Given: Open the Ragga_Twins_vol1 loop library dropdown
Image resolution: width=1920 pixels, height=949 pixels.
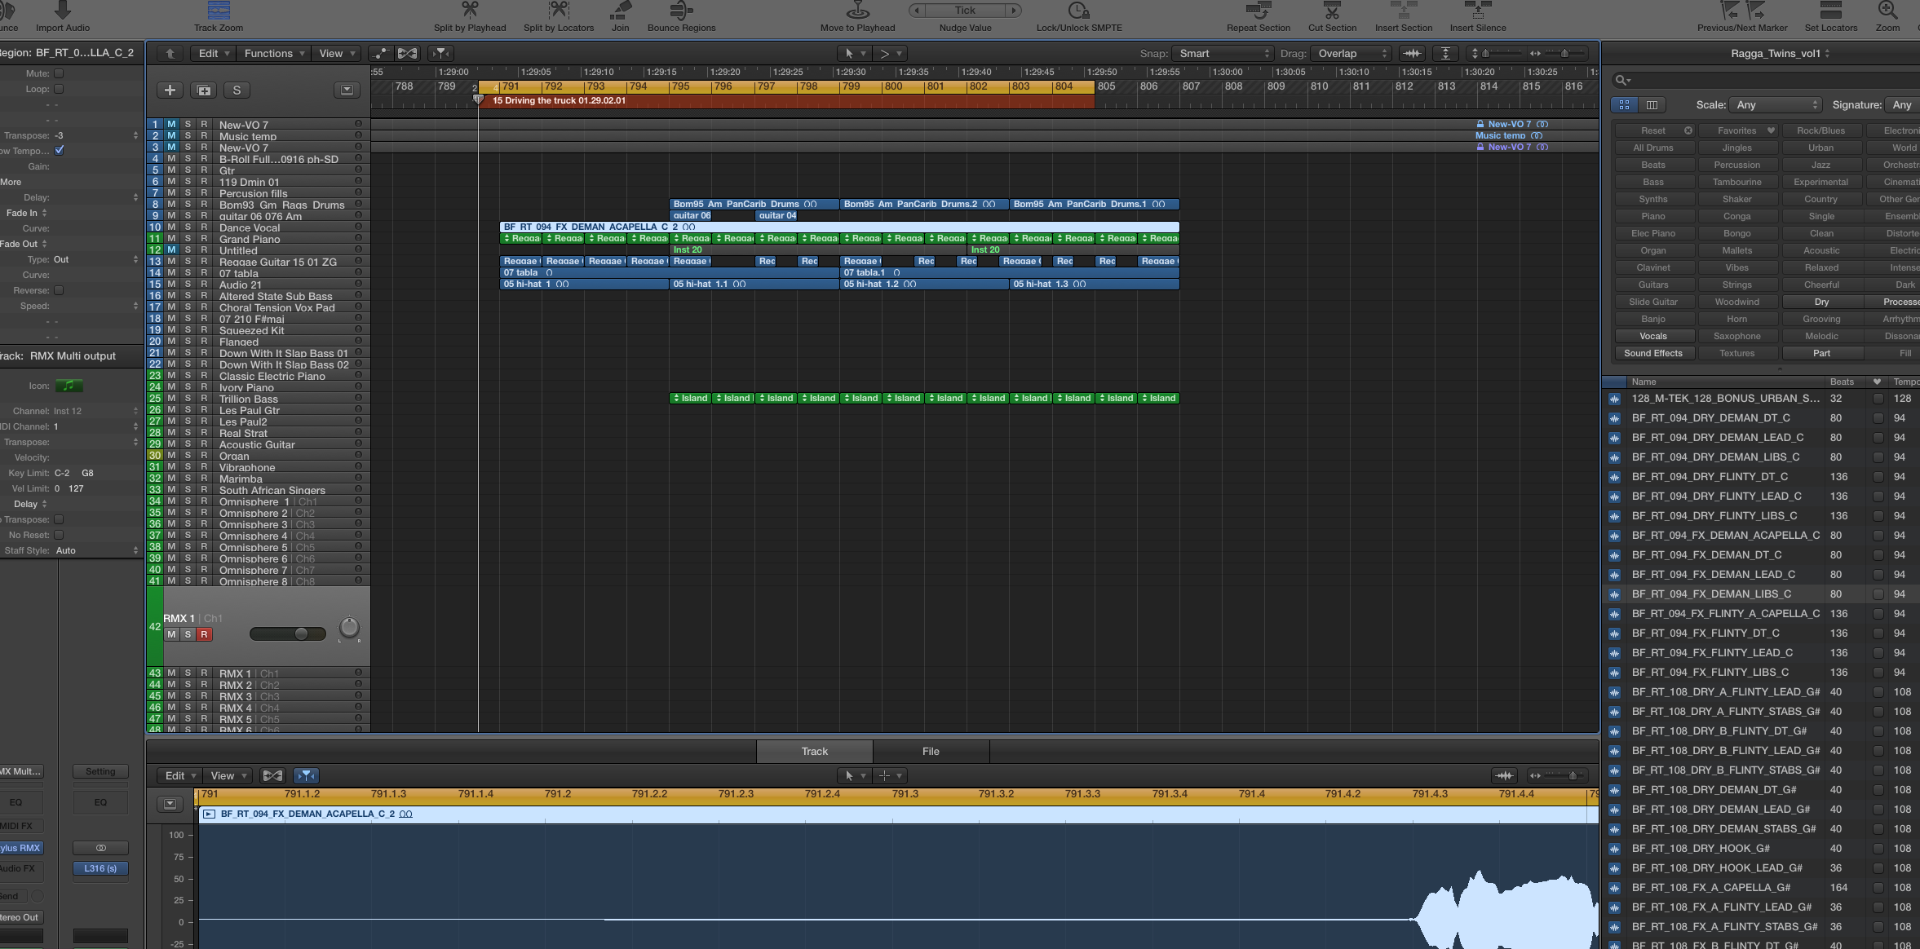Looking at the screenshot, I should tap(1780, 54).
